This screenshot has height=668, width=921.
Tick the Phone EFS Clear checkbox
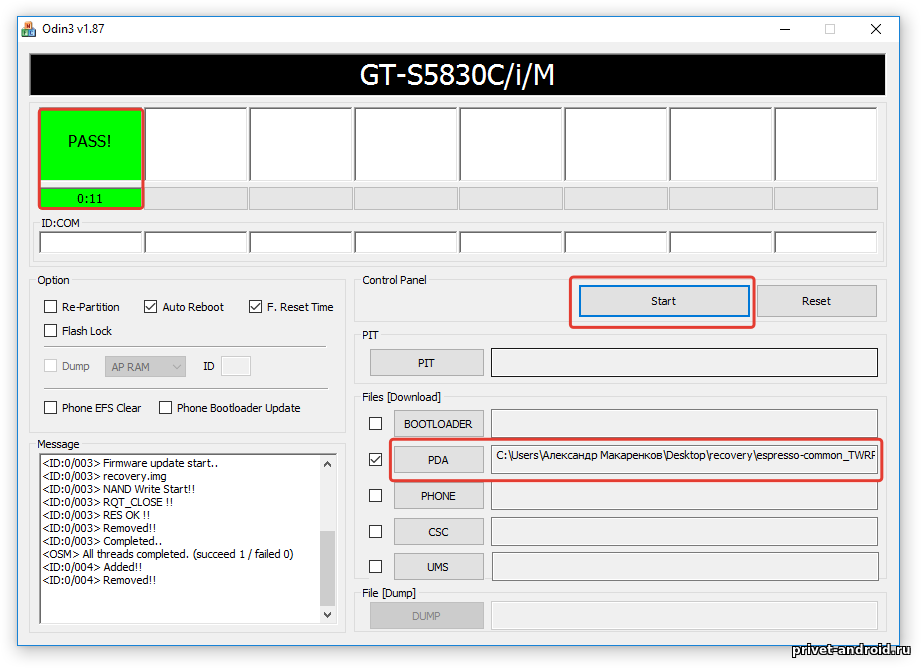click(51, 408)
